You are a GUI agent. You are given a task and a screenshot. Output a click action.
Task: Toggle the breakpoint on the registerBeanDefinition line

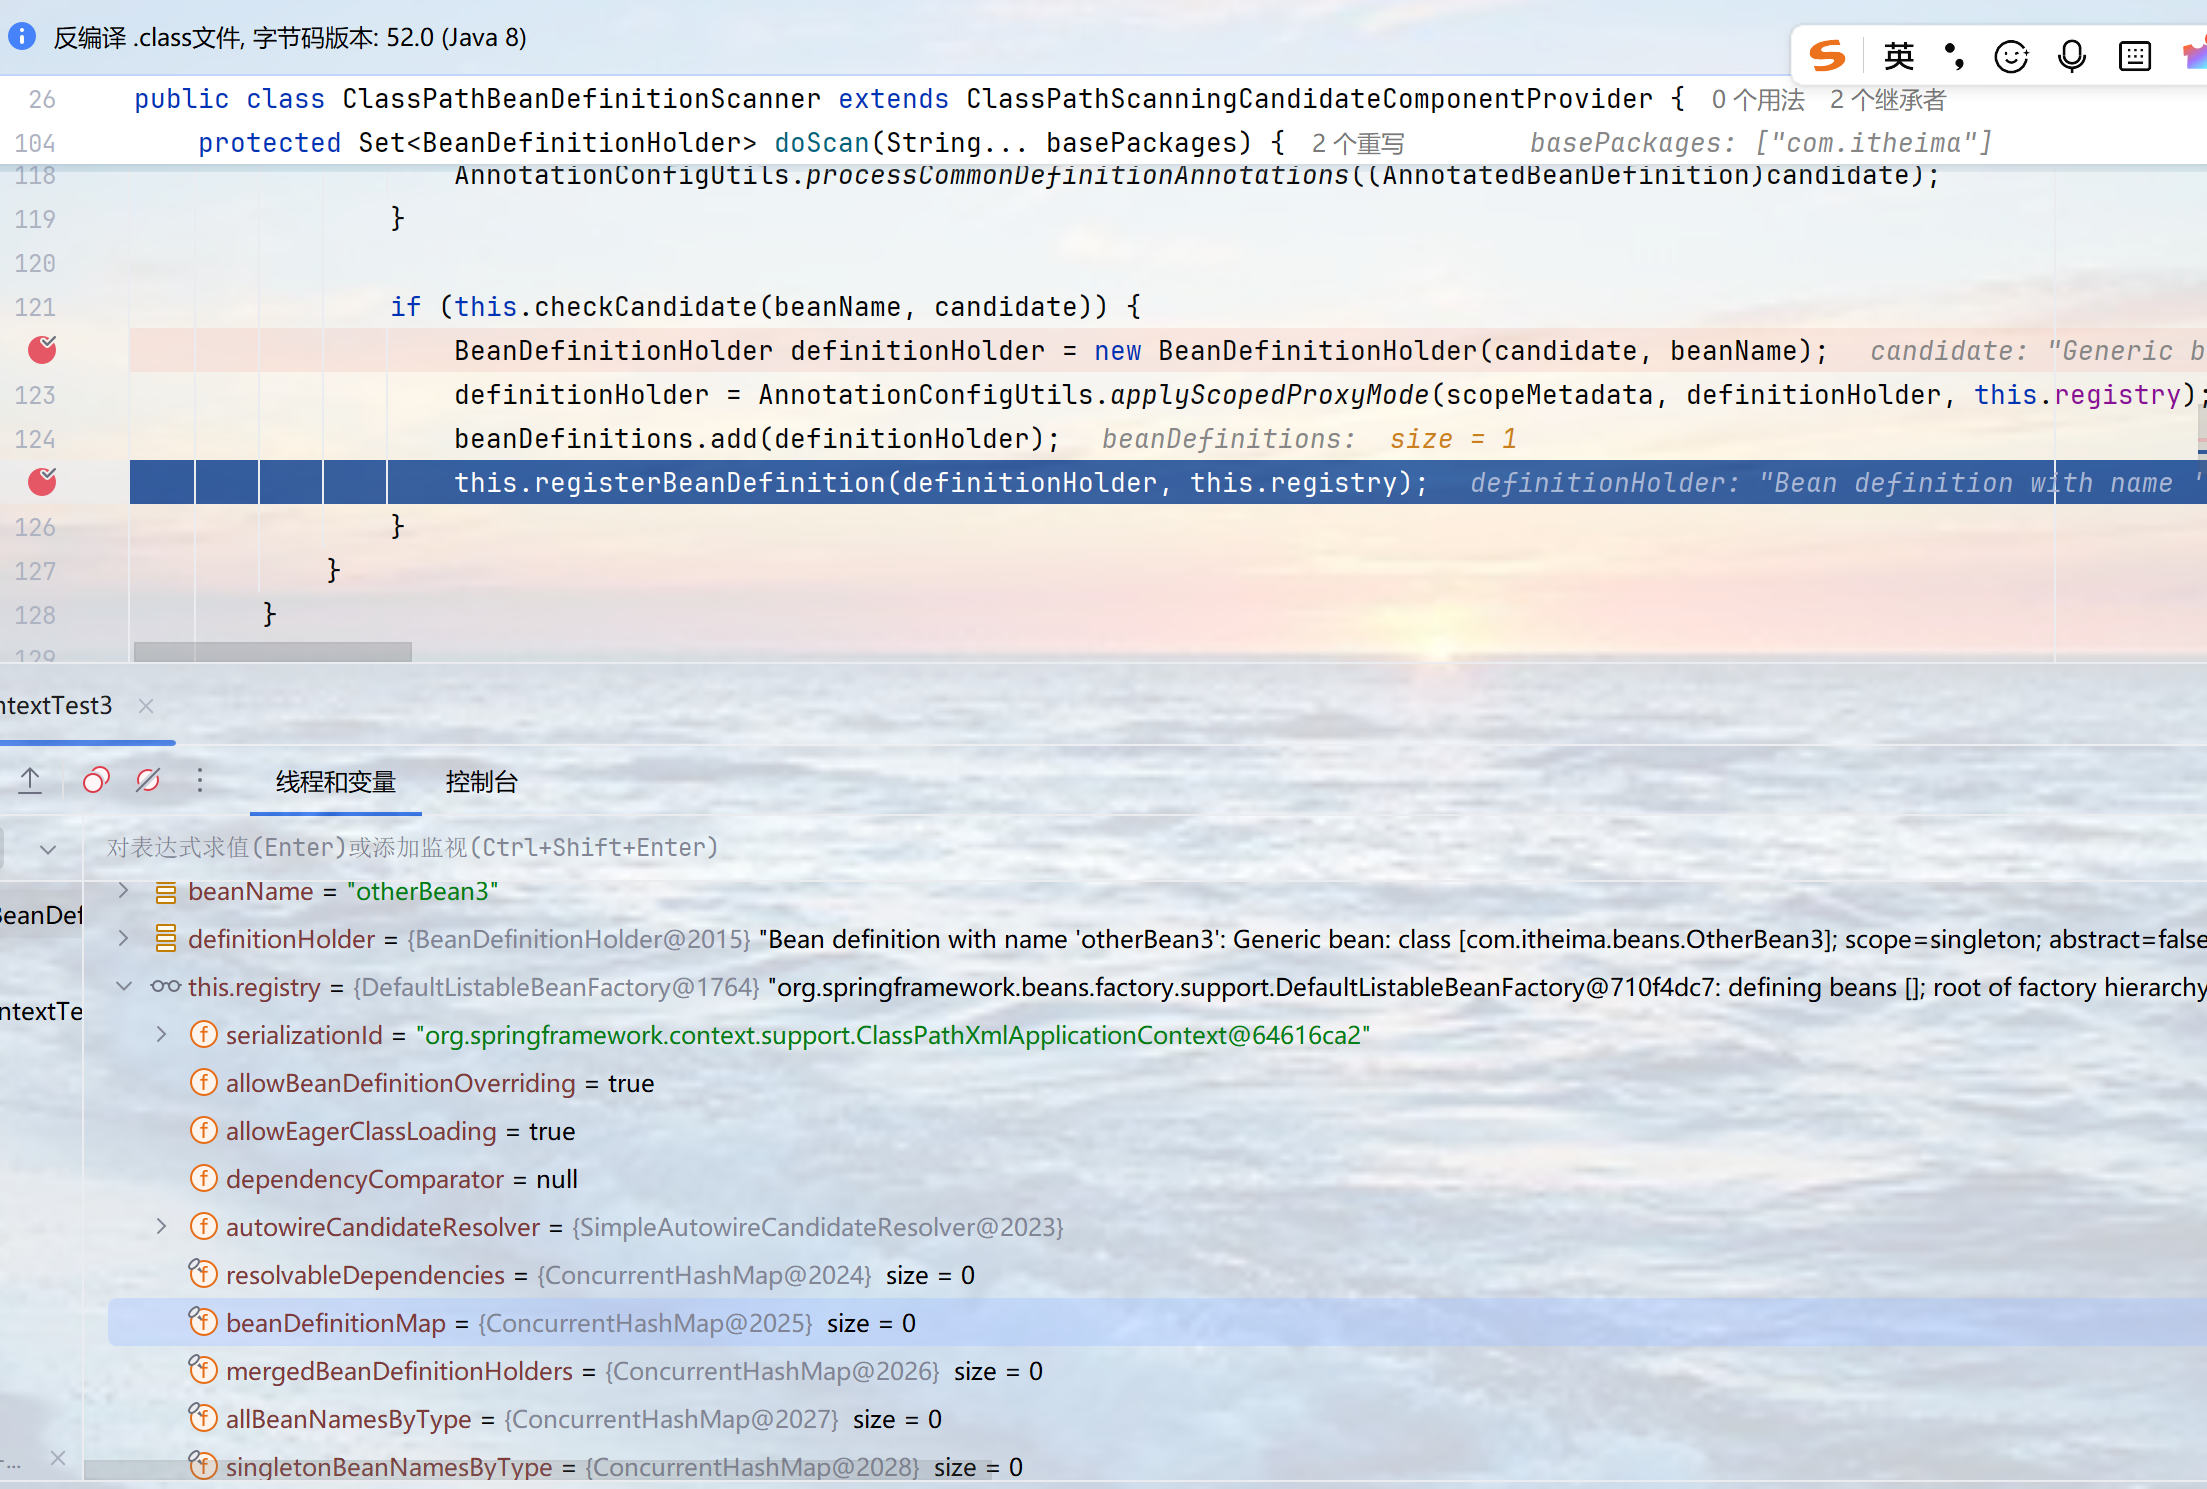click(x=42, y=482)
